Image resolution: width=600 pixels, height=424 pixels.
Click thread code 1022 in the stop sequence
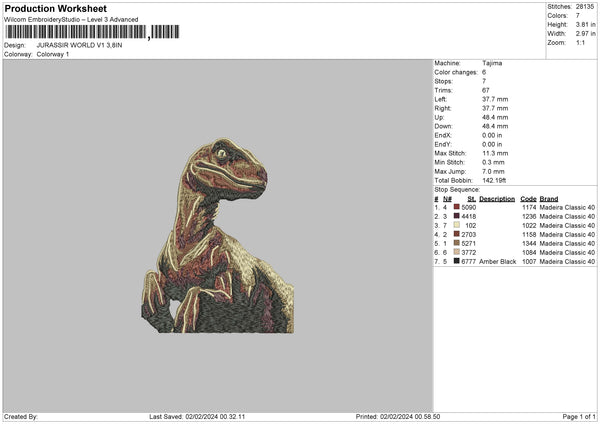click(x=529, y=225)
